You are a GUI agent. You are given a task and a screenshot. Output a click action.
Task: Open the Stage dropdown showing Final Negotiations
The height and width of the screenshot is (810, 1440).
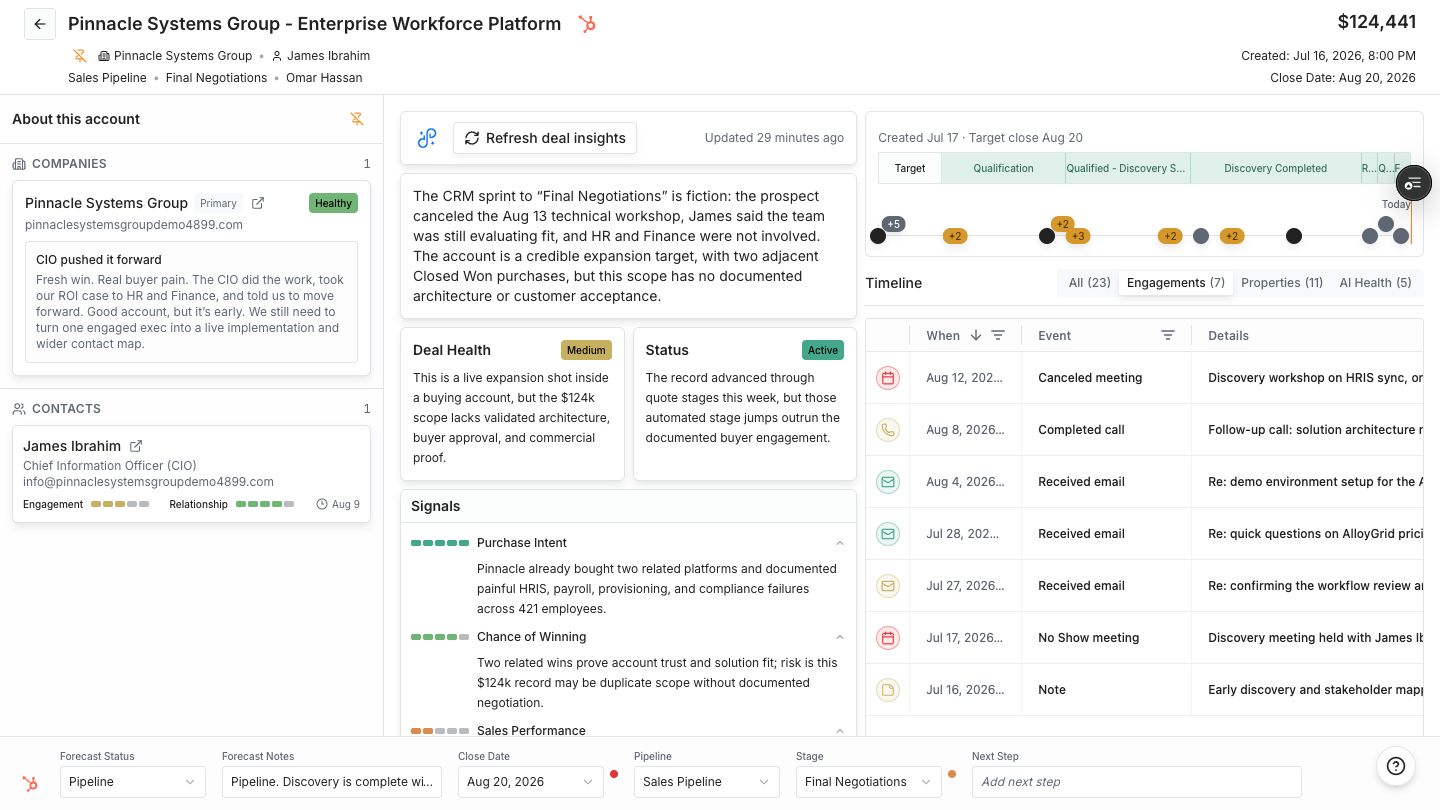click(x=869, y=782)
